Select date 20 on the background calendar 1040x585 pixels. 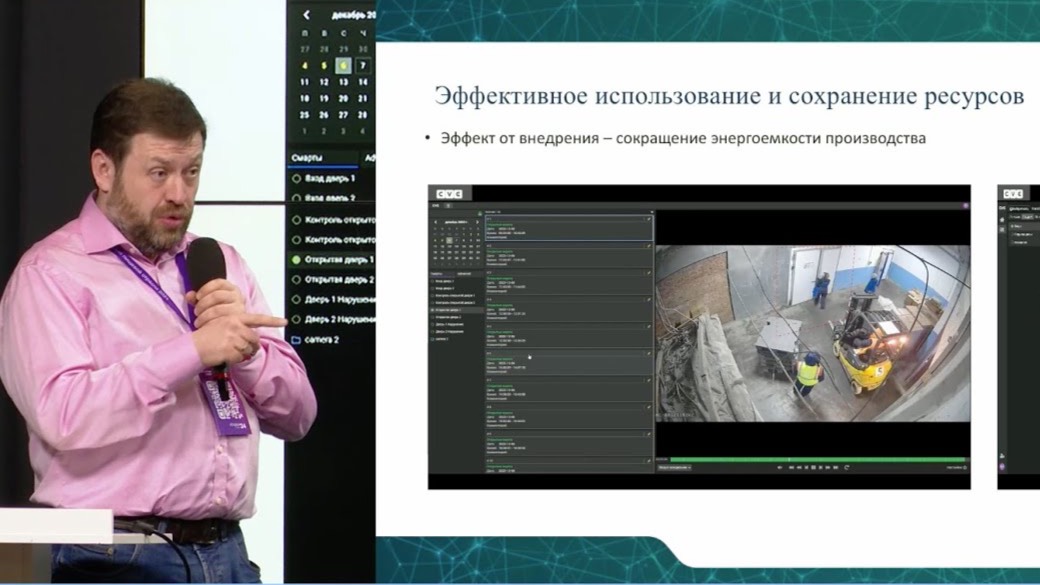pos(343,98)
